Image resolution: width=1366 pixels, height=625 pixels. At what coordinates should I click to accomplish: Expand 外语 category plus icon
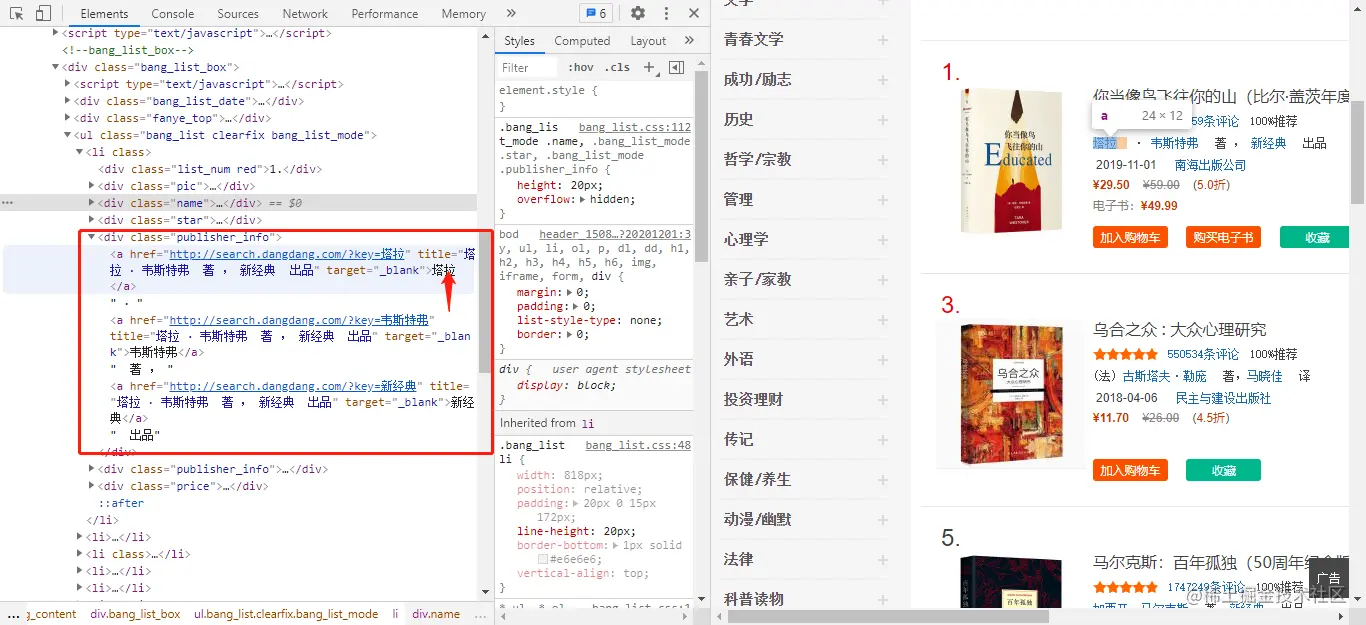[883, 360]
